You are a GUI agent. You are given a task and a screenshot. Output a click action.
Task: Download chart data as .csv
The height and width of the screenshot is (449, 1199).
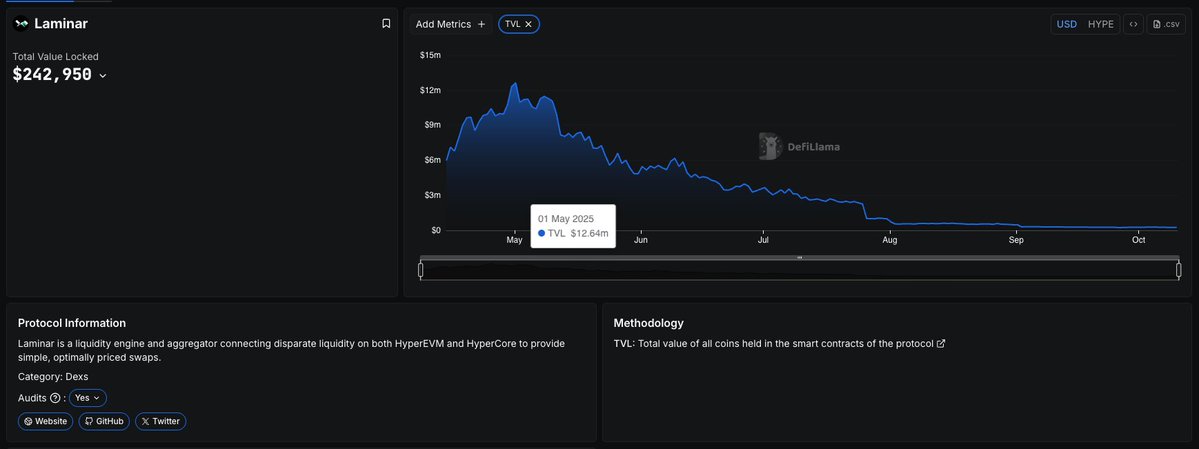tap(1165, 24)
